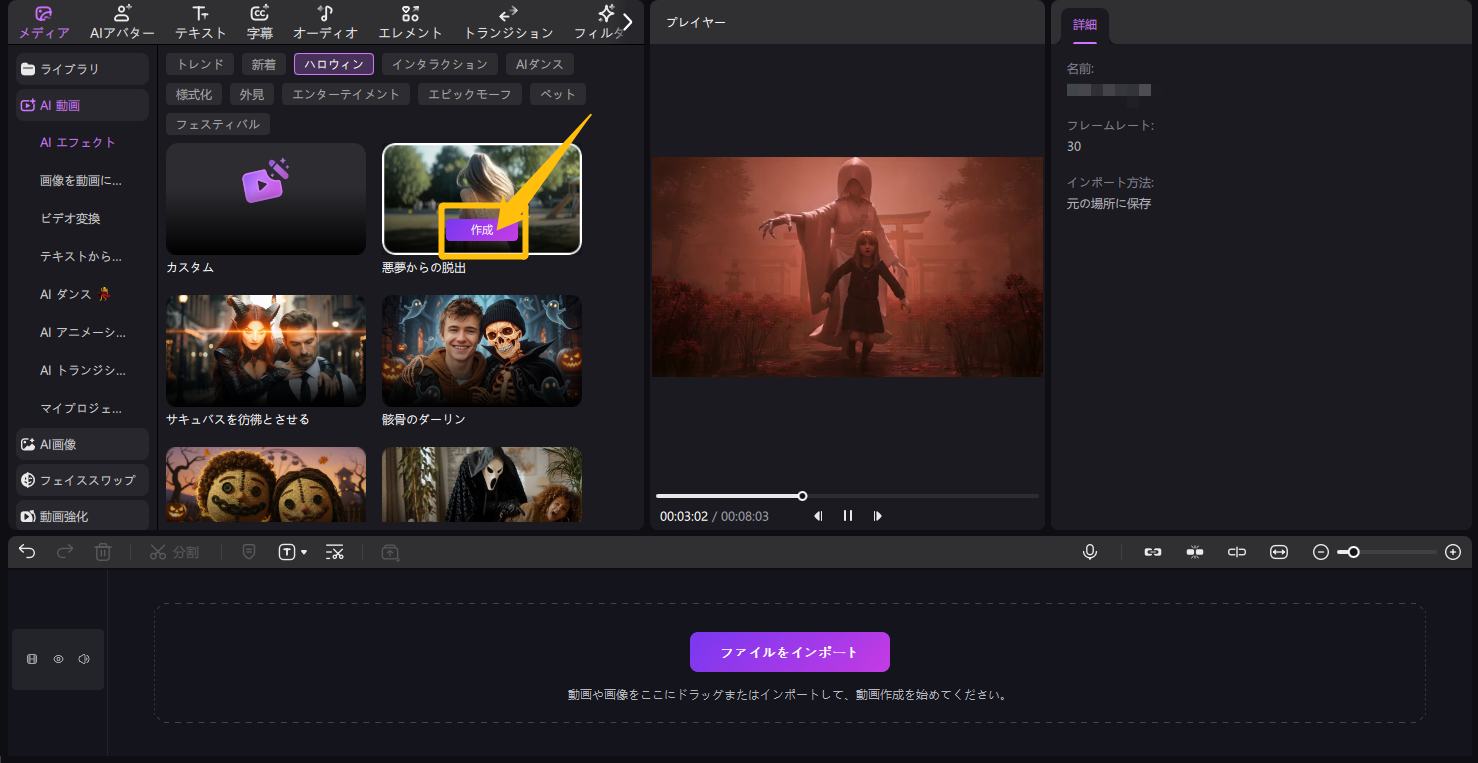Click the zoom in plus icon
This screenshot has height=763, width=1478.
tap(1453, 552)
